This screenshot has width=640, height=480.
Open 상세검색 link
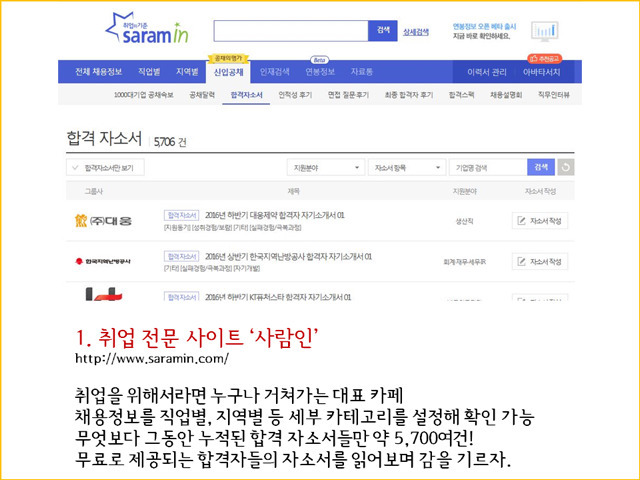click(x=416, y=32)
